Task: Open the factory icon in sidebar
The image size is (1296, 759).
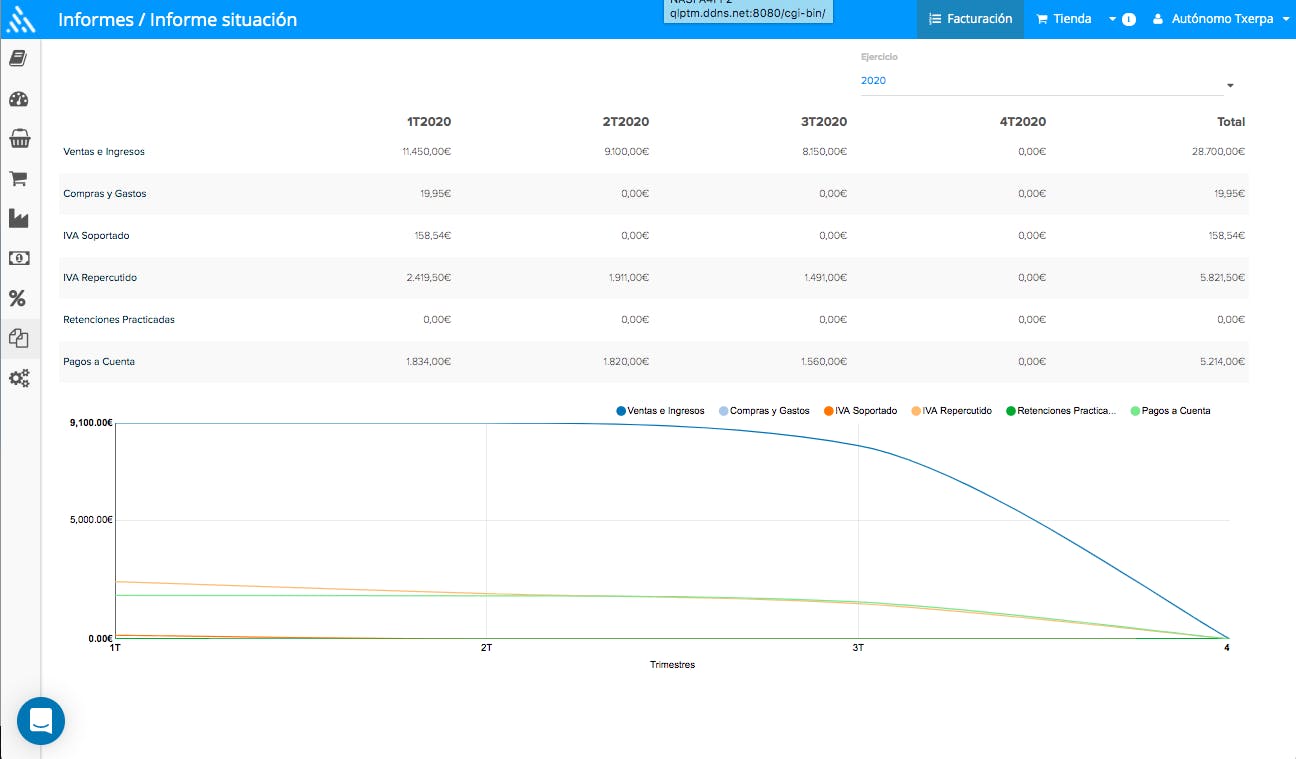Action: [19, 218]
